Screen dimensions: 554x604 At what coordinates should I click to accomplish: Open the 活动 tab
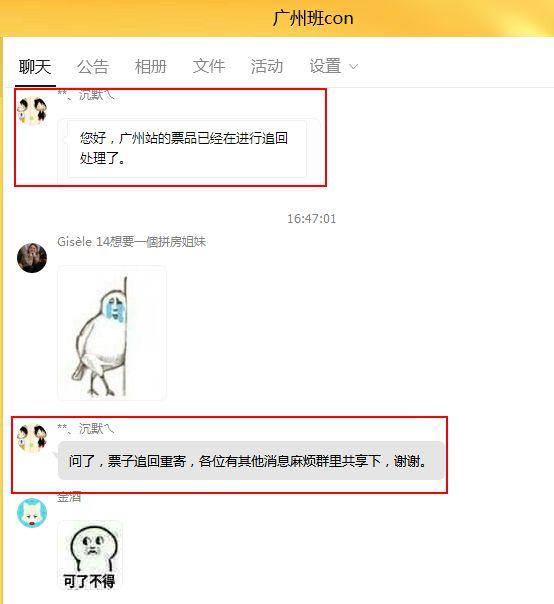point(267,67)
